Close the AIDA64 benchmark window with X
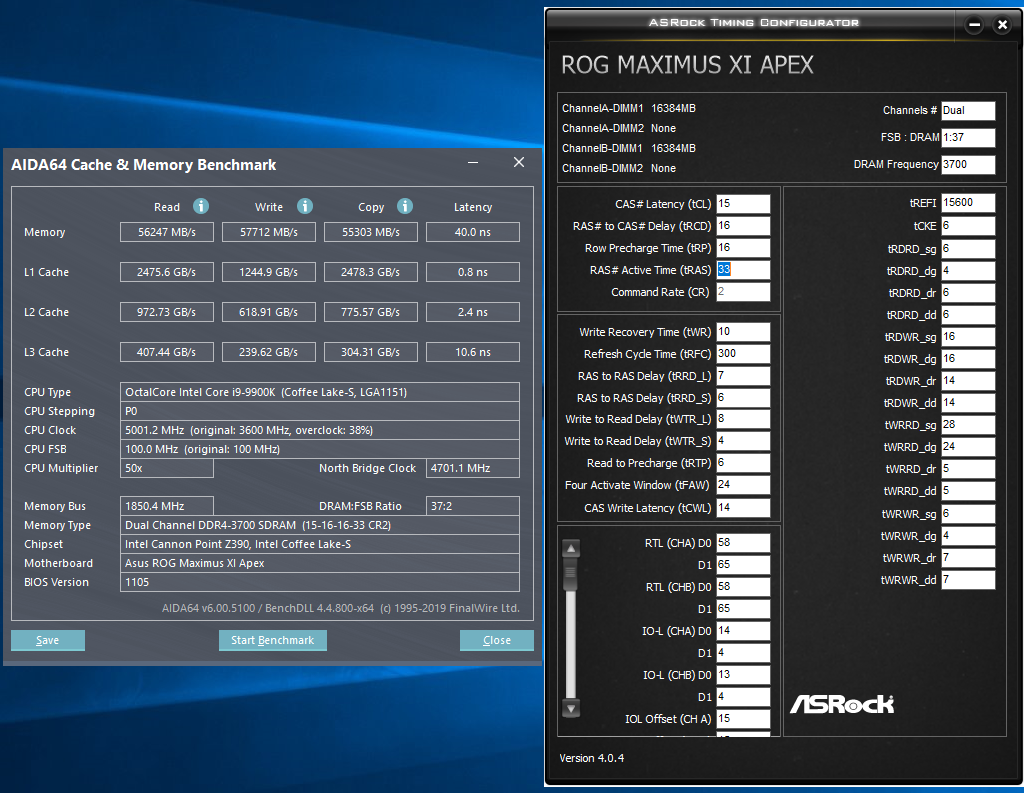 (x=519, y=162)
